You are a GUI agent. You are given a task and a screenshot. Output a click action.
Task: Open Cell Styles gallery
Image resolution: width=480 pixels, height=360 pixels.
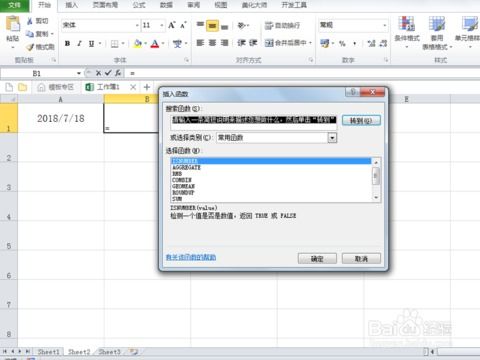point(469,32)
